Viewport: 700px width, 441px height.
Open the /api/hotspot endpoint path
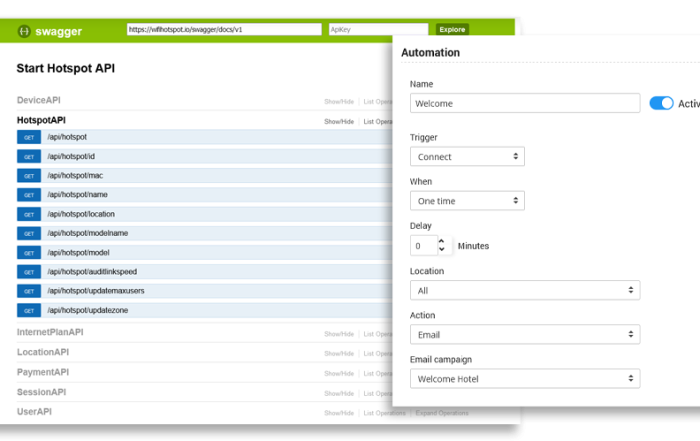(x=67, y=137)
